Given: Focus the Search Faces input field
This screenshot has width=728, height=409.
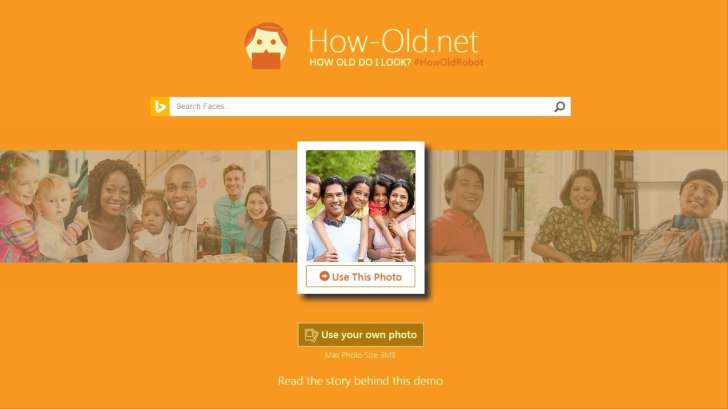Looking at the screenshot, I should [x=361, y=107].
